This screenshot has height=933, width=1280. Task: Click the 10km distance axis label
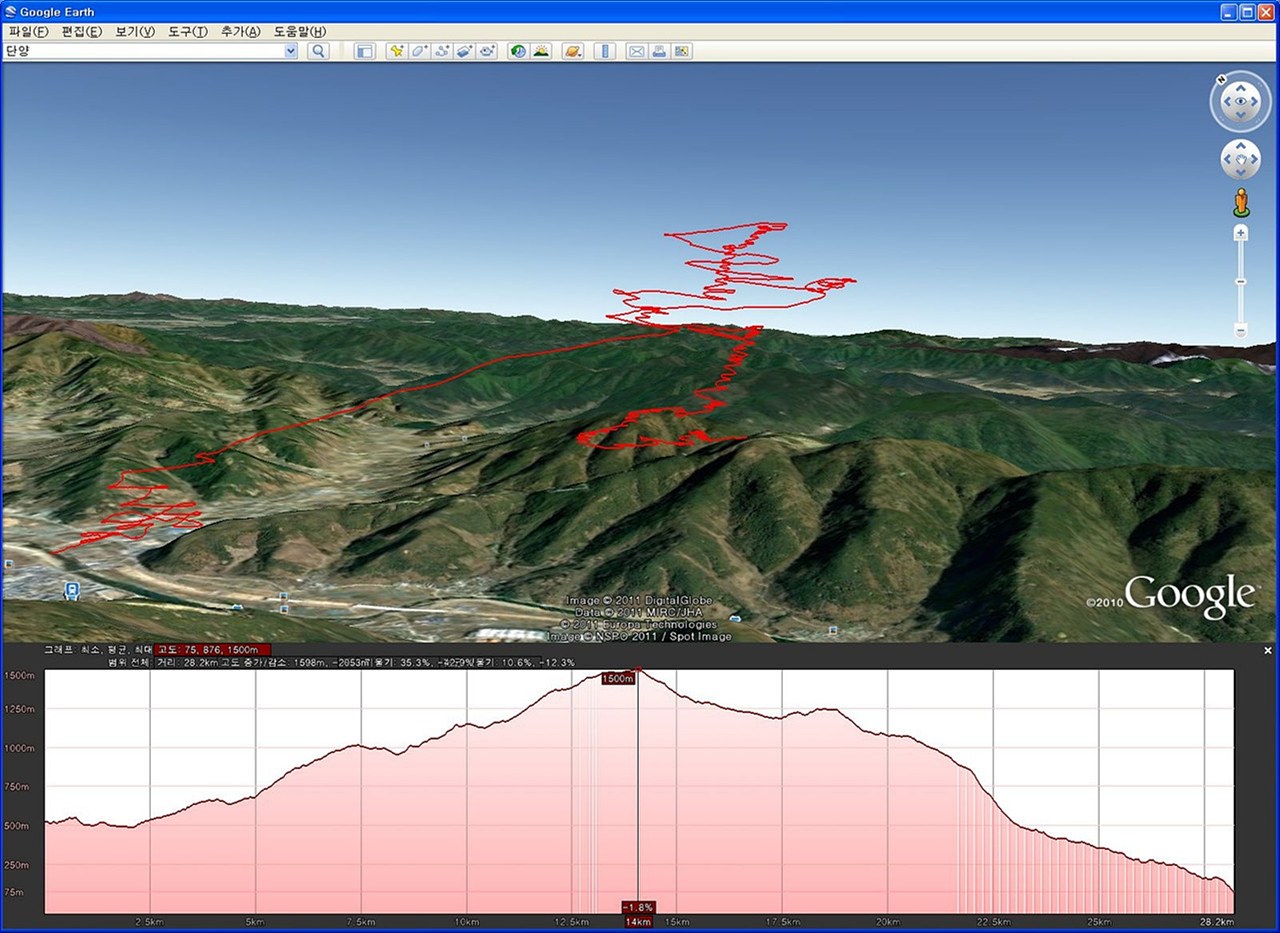click(x=466, y=921)
